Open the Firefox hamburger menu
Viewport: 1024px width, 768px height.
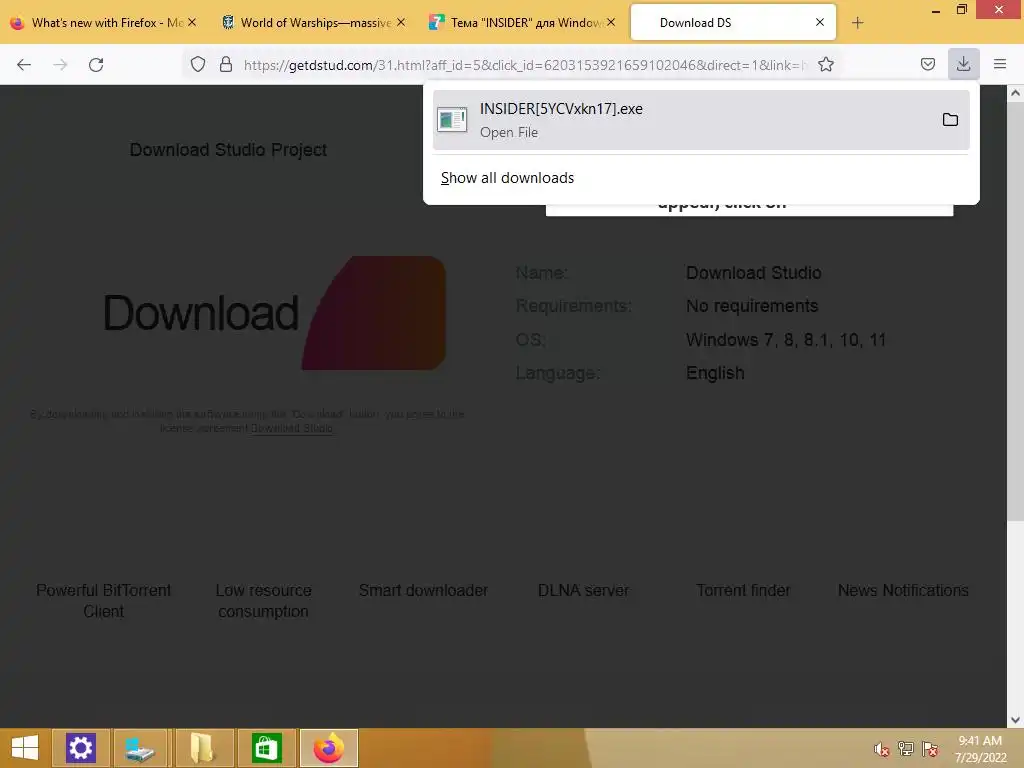click(x=1000, y=64)
